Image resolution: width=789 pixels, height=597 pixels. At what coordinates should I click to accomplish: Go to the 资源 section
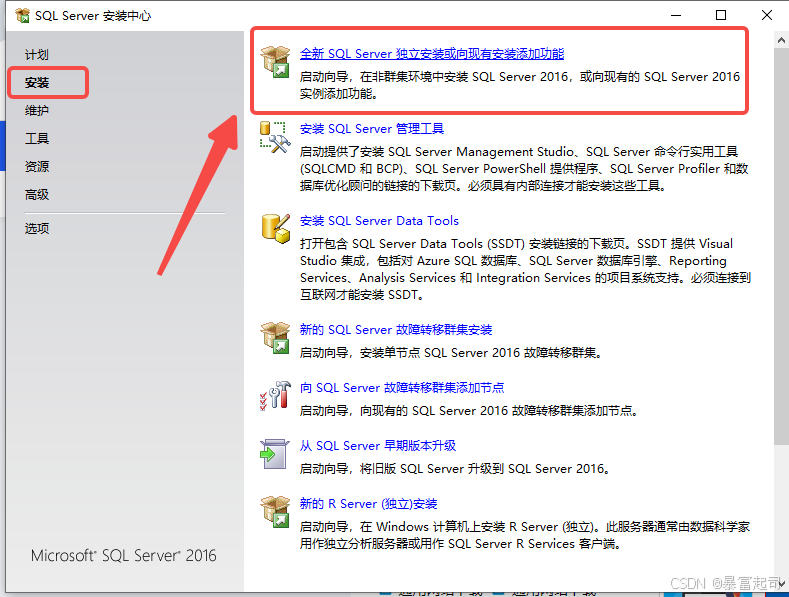(x=37, y=167)
